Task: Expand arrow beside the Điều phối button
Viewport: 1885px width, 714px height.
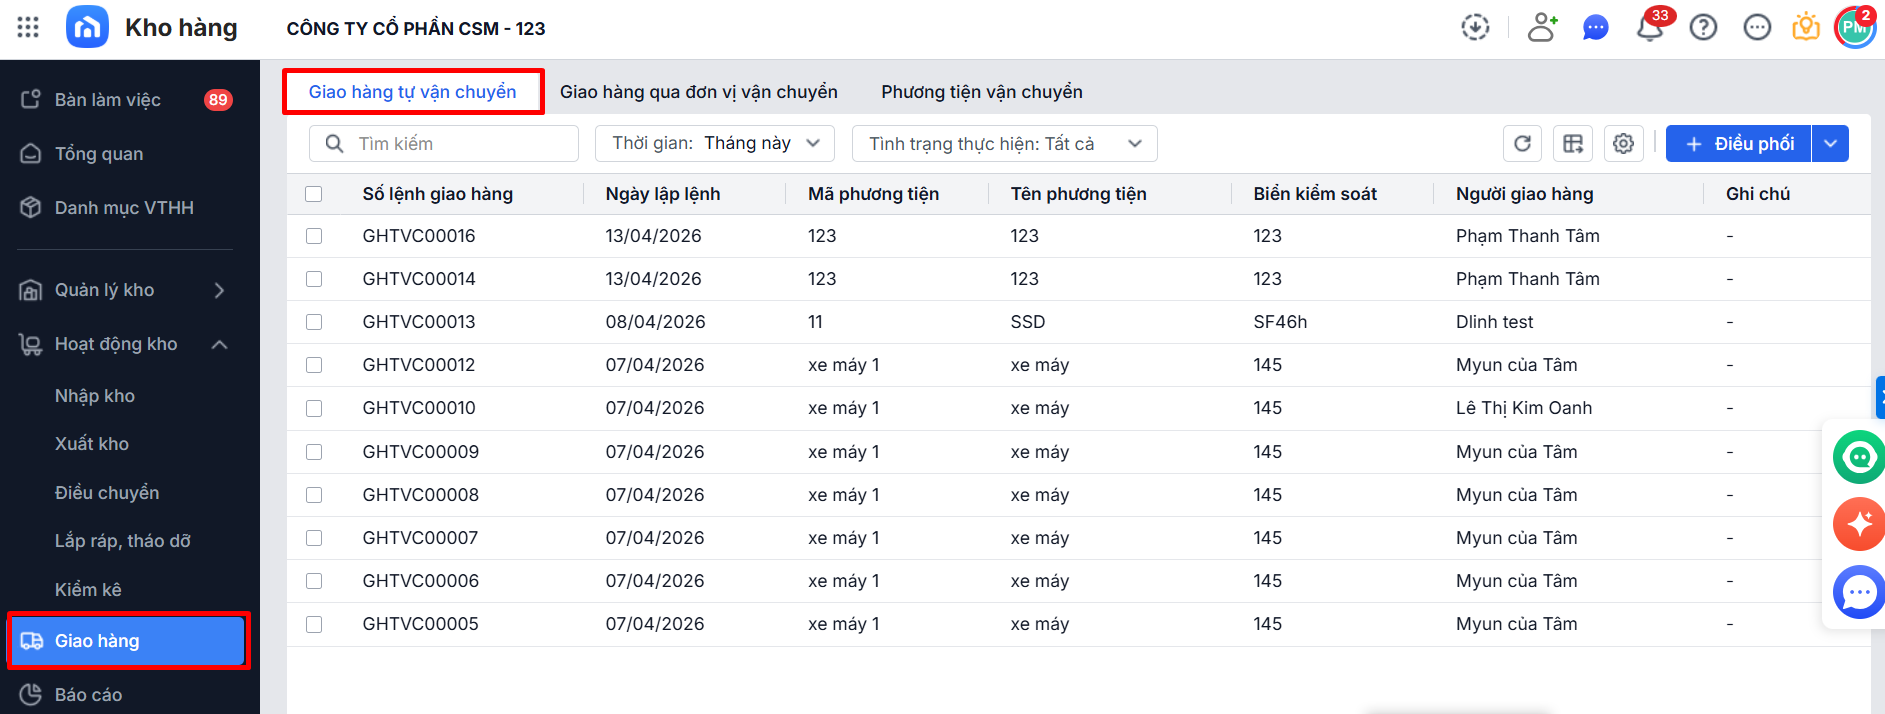Action: pos(1830,143)
